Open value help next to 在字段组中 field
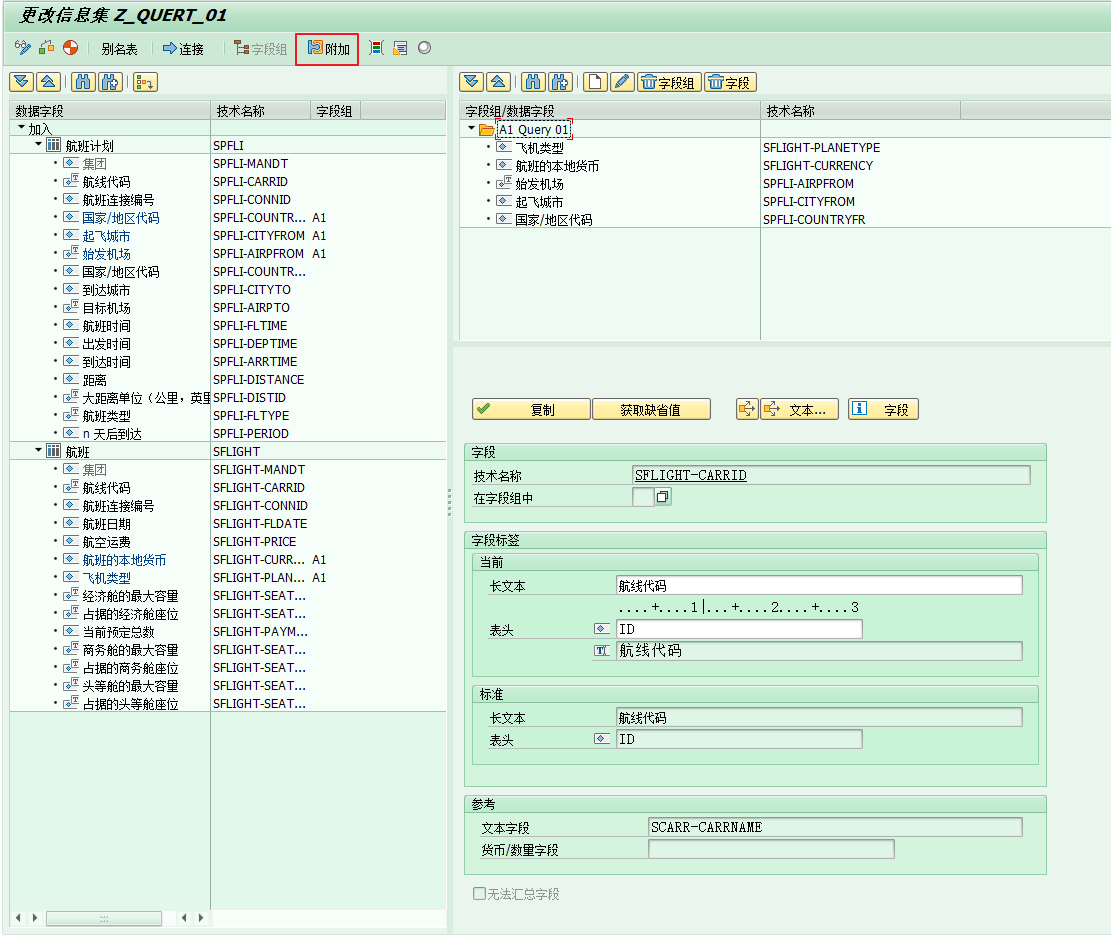This screenshot has height=936, width=1111. [663, 497]
